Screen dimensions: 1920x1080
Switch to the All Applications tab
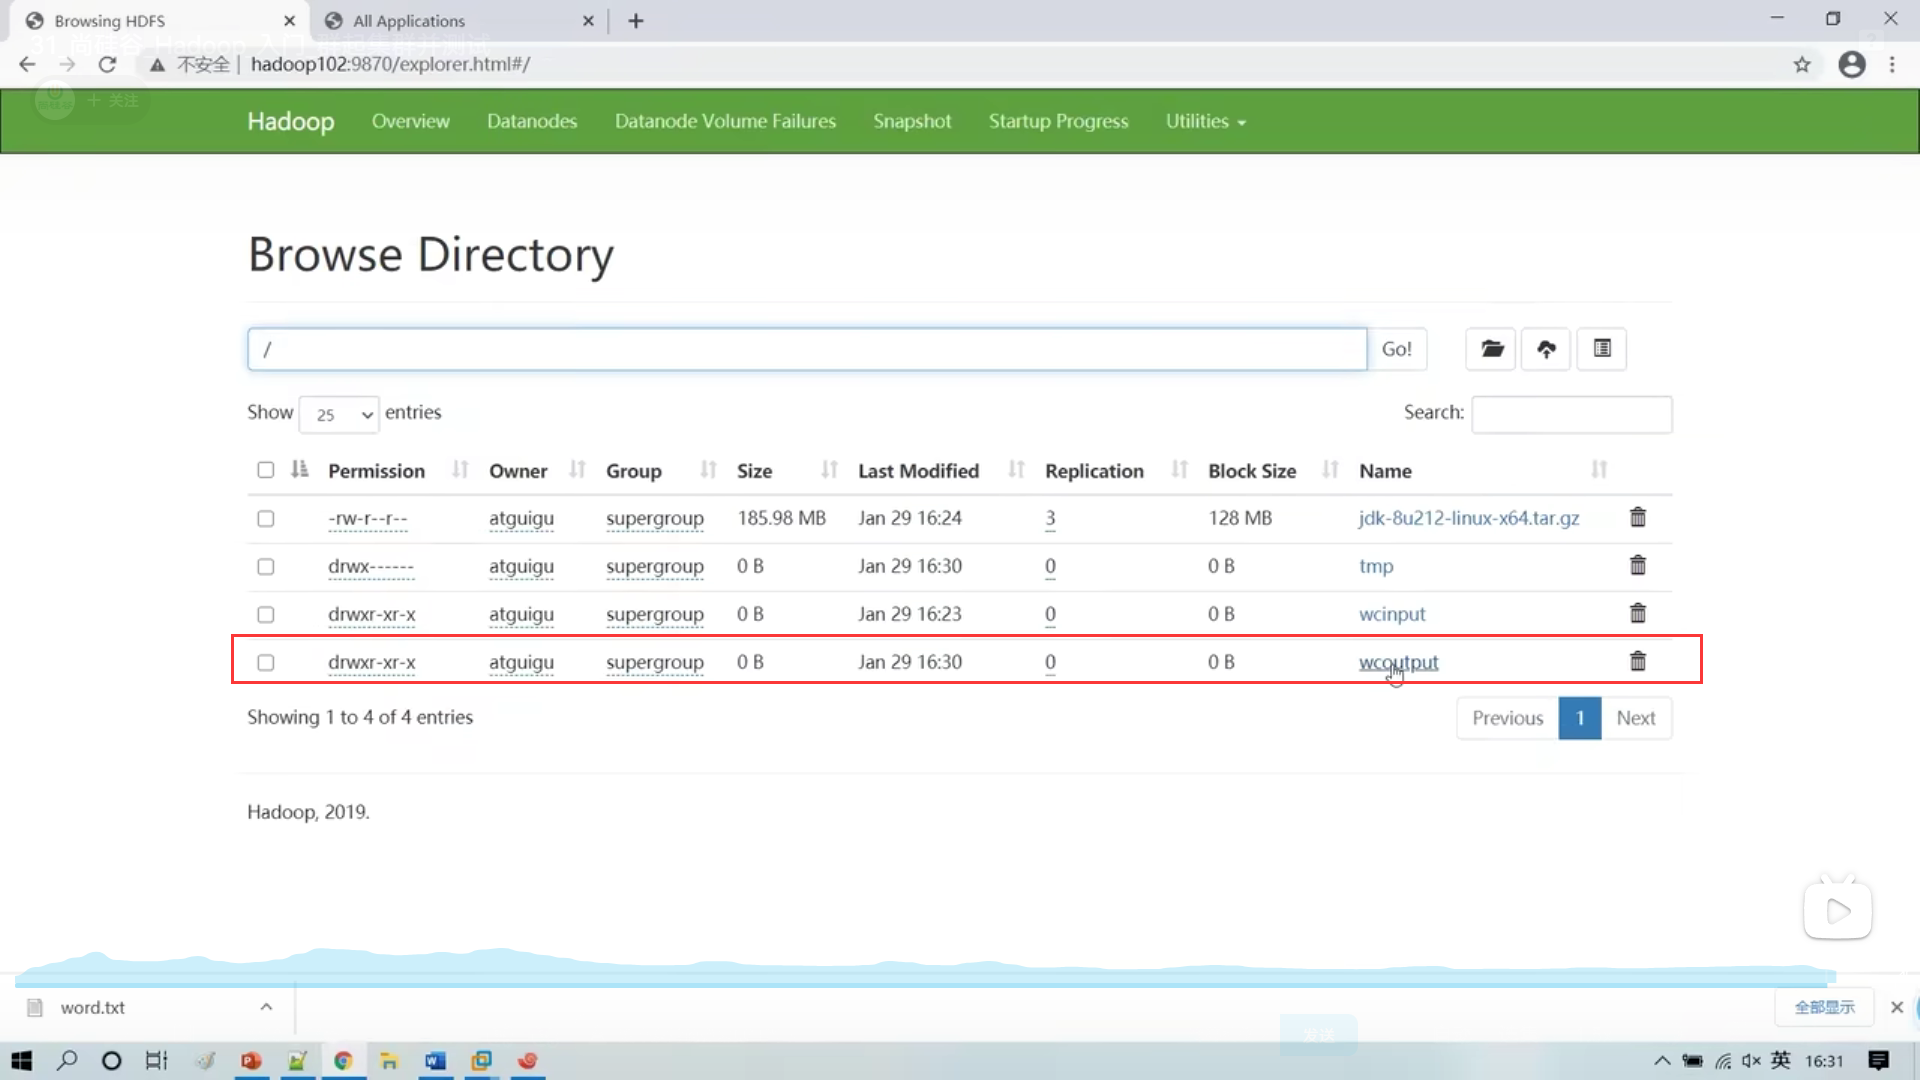pyautogui.click(x=458, y=21)
